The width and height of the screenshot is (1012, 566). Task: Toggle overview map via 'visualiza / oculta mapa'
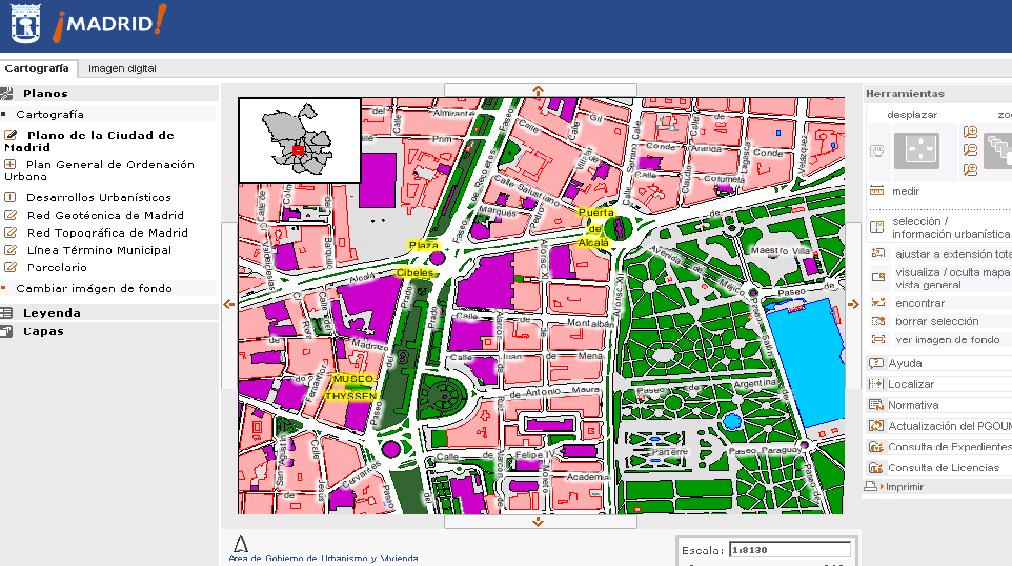click(x=878, y=277)
